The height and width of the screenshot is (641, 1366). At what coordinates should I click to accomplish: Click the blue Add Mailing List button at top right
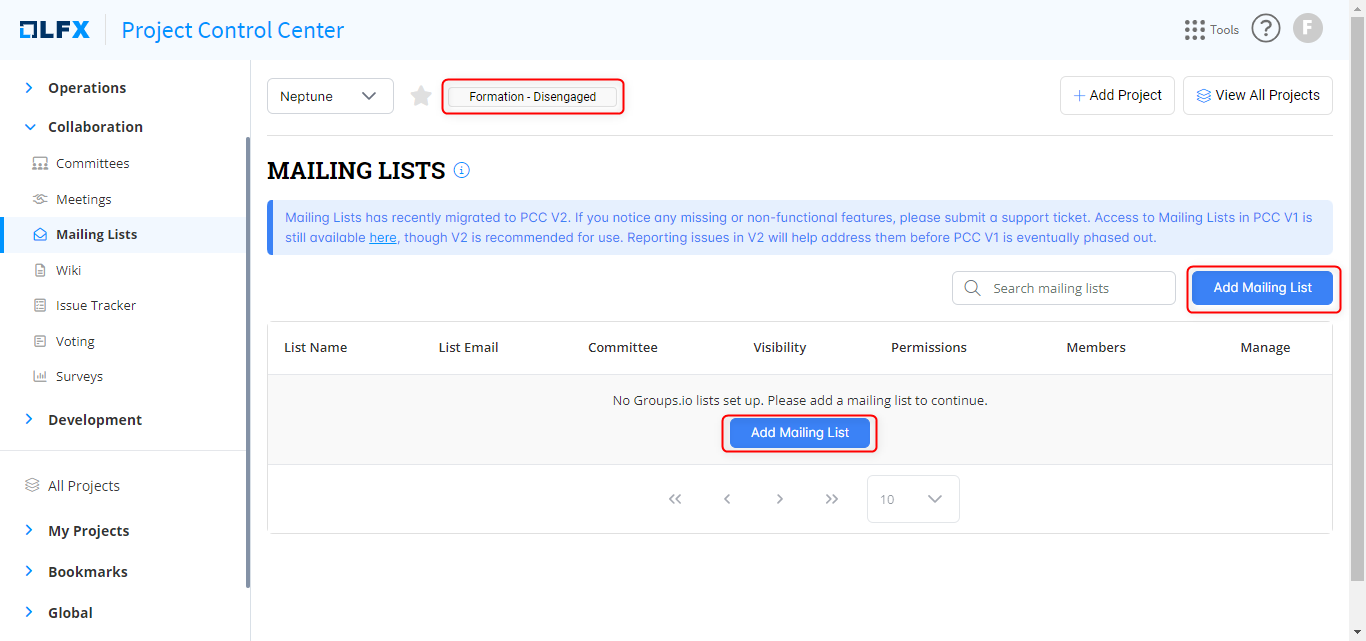[x=1262, y=288]
